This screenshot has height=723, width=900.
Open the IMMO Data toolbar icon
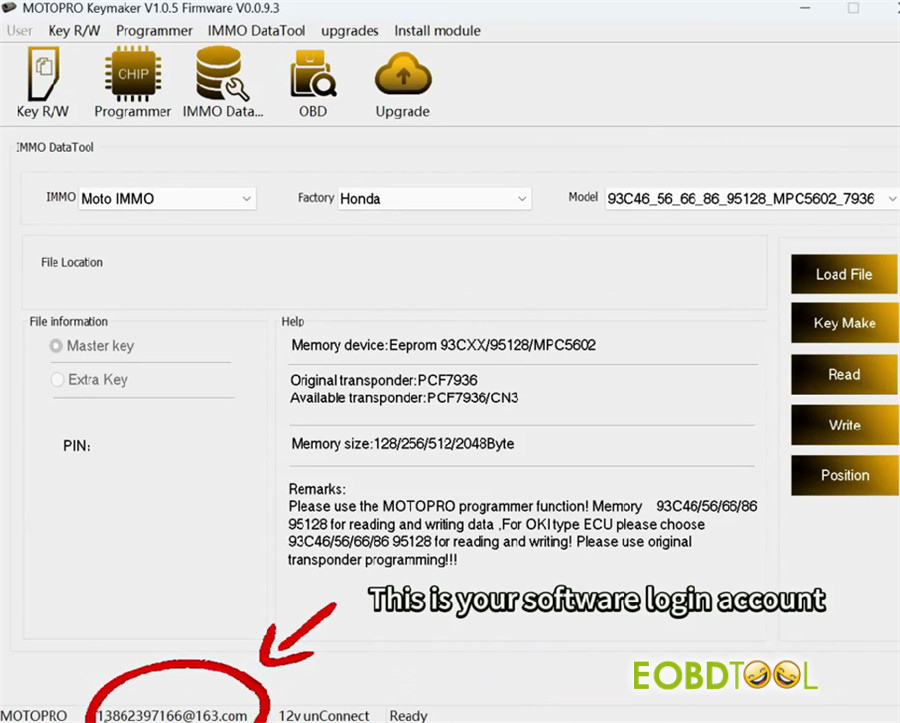[223, 83]
